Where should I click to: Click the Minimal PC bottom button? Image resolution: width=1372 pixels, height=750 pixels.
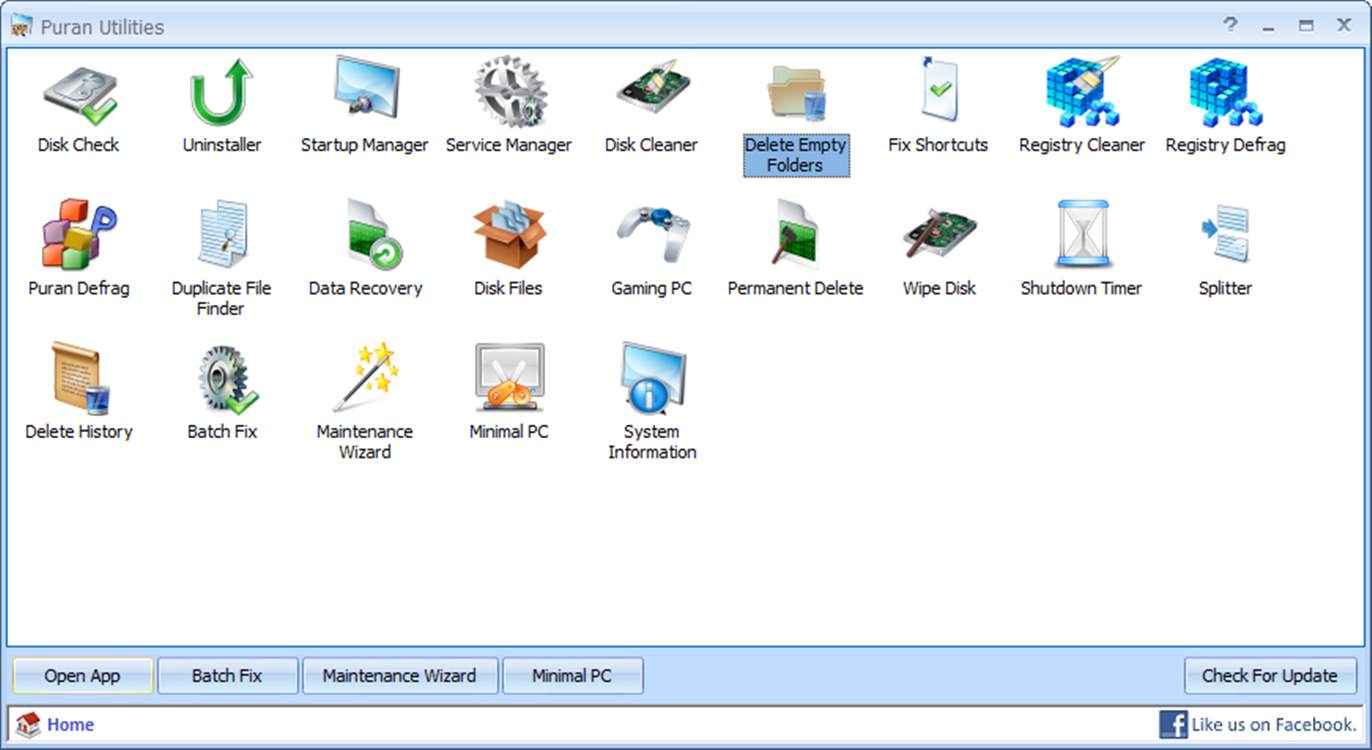pyautogui.click(x=572, y=676)
